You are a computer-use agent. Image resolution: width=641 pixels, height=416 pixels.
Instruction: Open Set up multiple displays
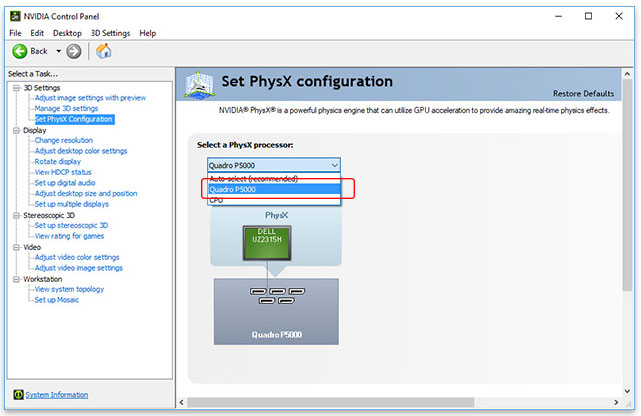coord(72,204)
